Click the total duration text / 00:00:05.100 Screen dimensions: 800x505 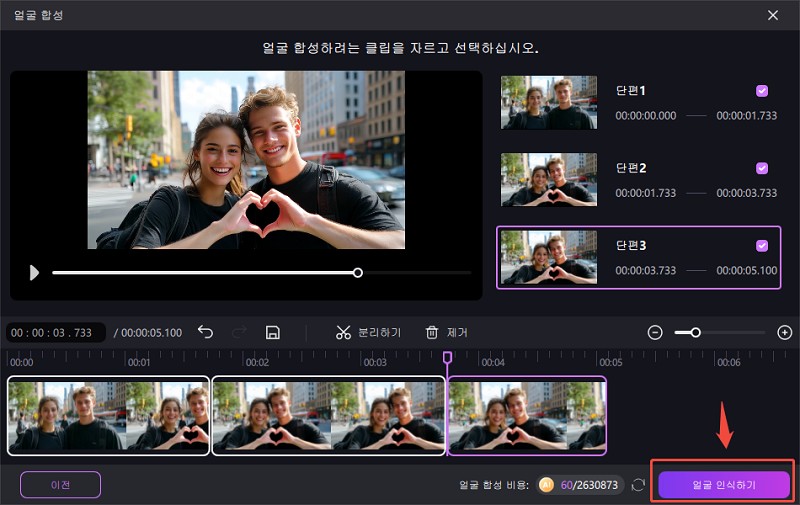[148, 333]
